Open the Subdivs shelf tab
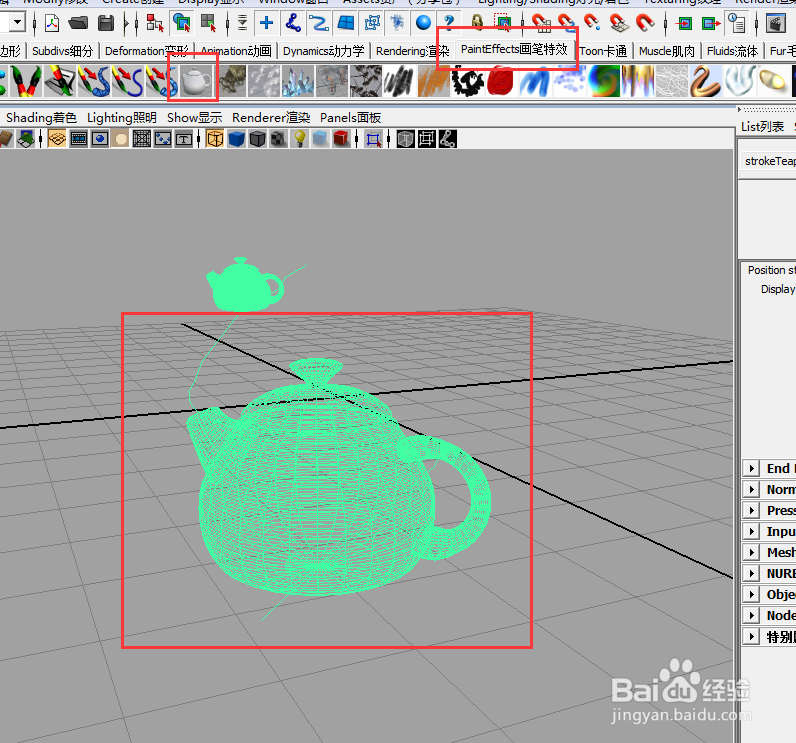Viewport: 796px width, 743px height. (62, 51)
